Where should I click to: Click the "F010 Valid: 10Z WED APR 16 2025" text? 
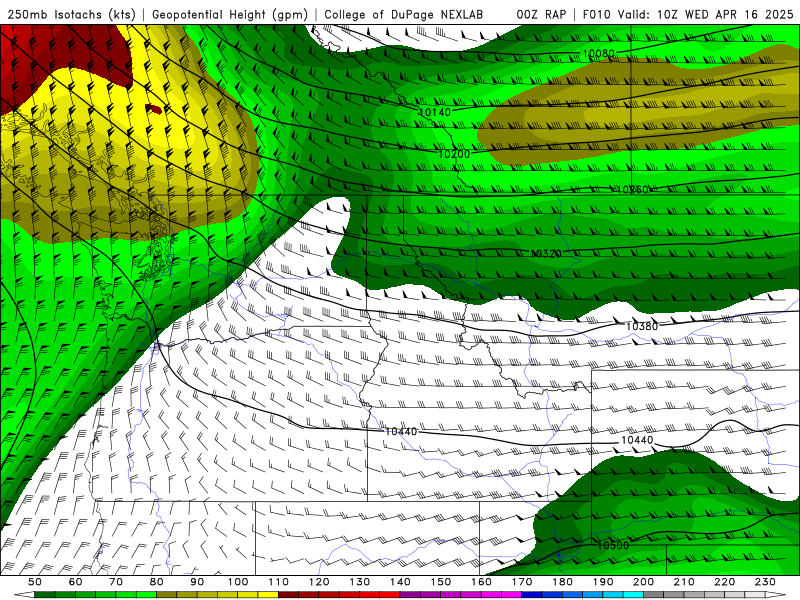click(688, 14)
